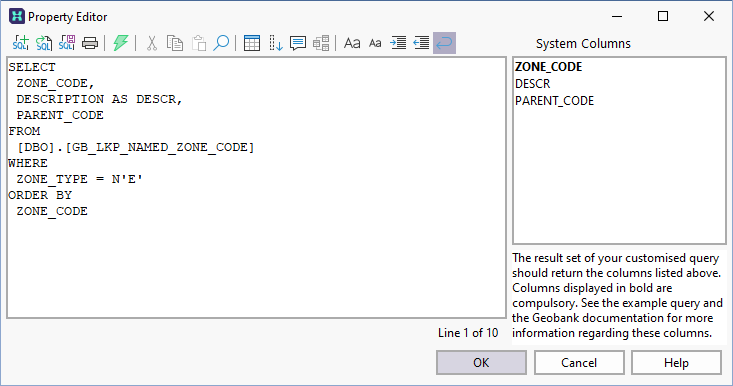The height and width of the screenshot is (386, 733).
Task: Click the Line 1 of 10 status text
Action: [x=468, y=333]
